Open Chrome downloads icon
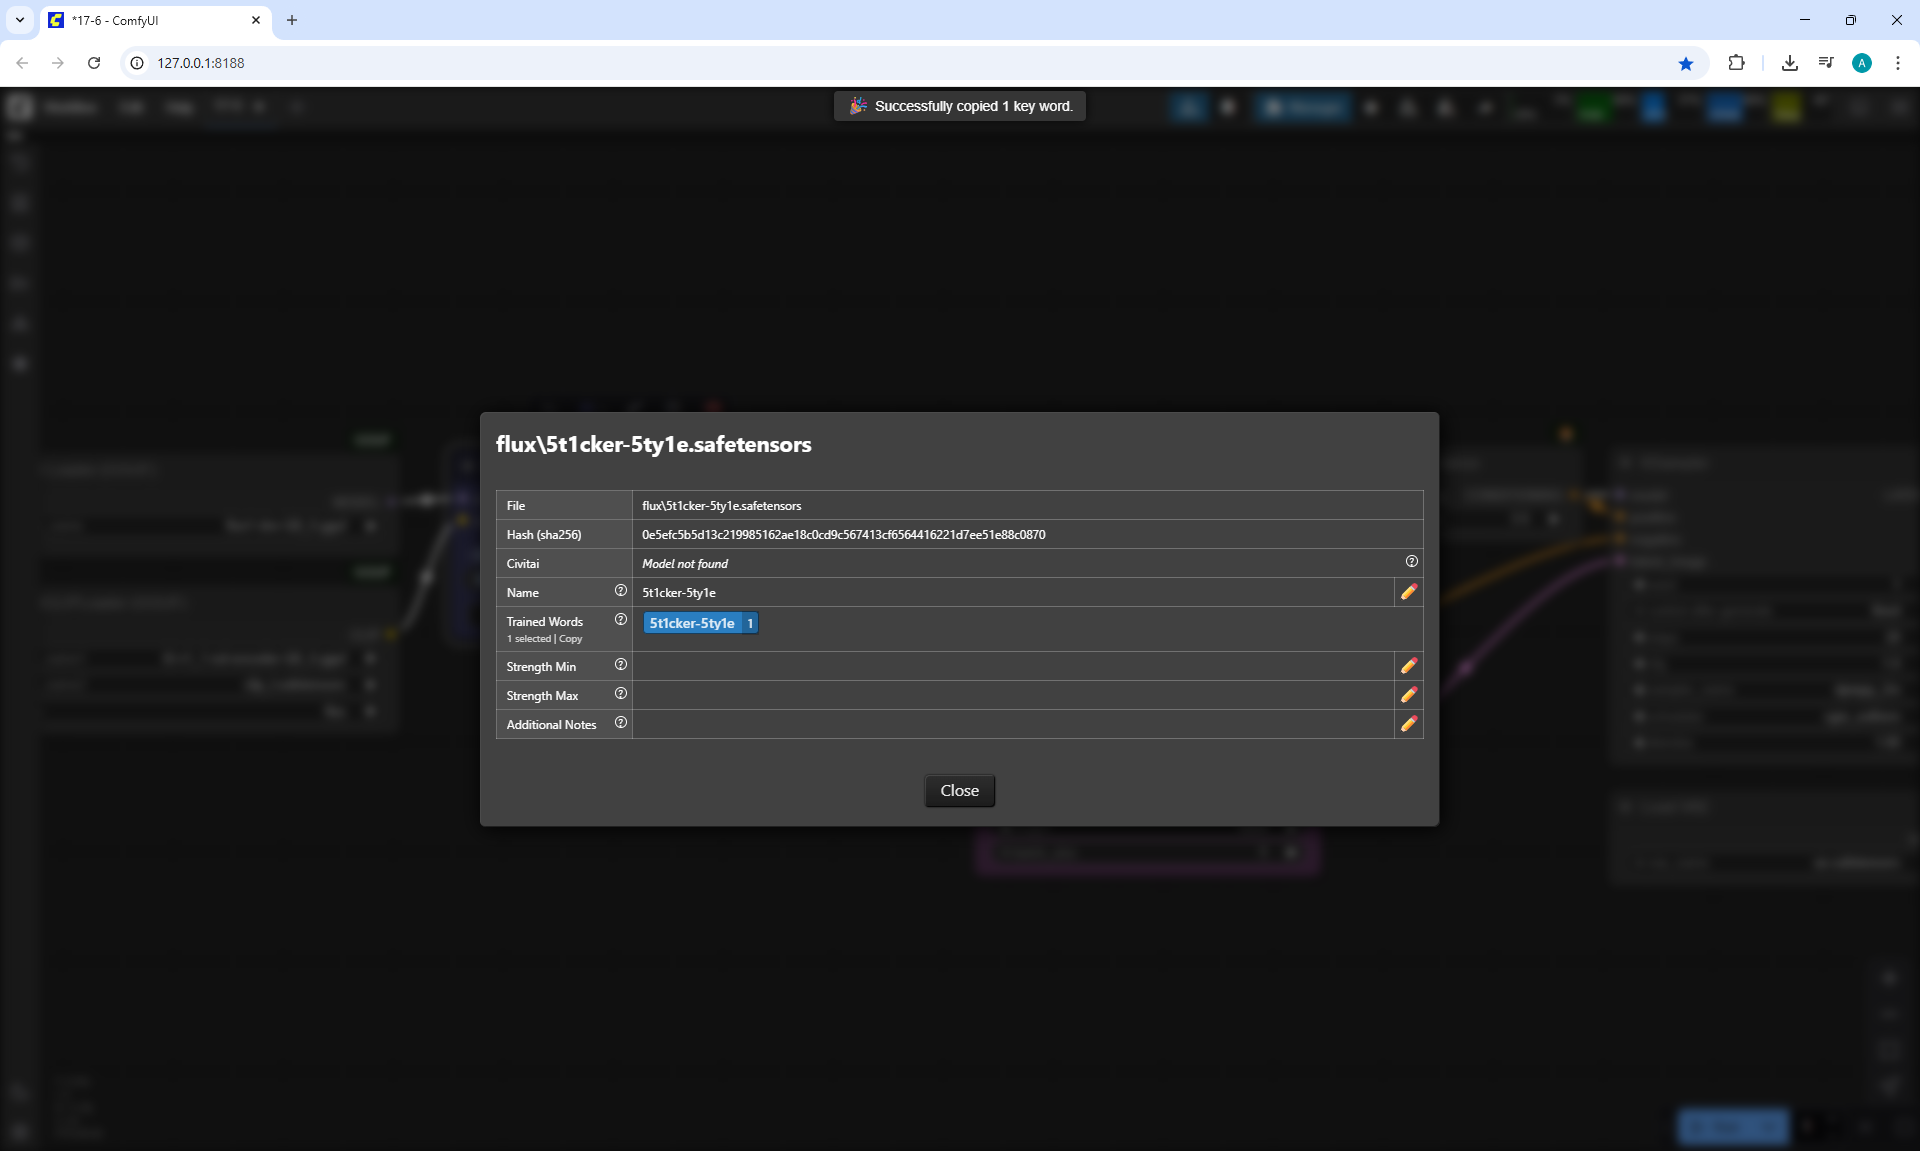This screenshot has width=1920, height=1151. click(1789, 63)
